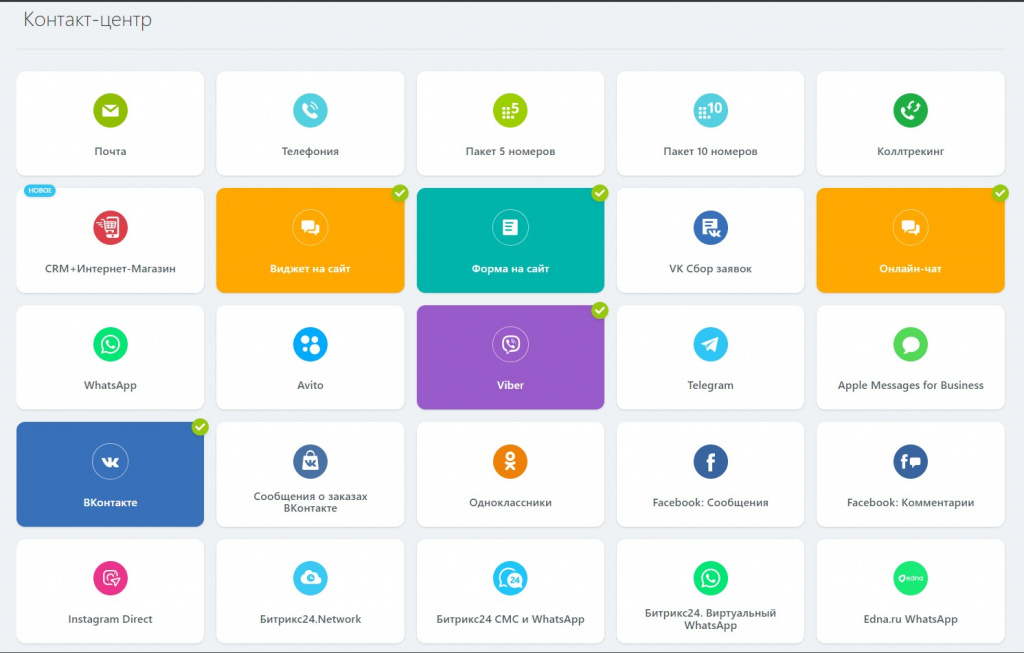The height and width of the screenshot is (653, 1024).
Task: Click the Телефония phone icon
Action: pyautogui.click(x=310, y=110)
